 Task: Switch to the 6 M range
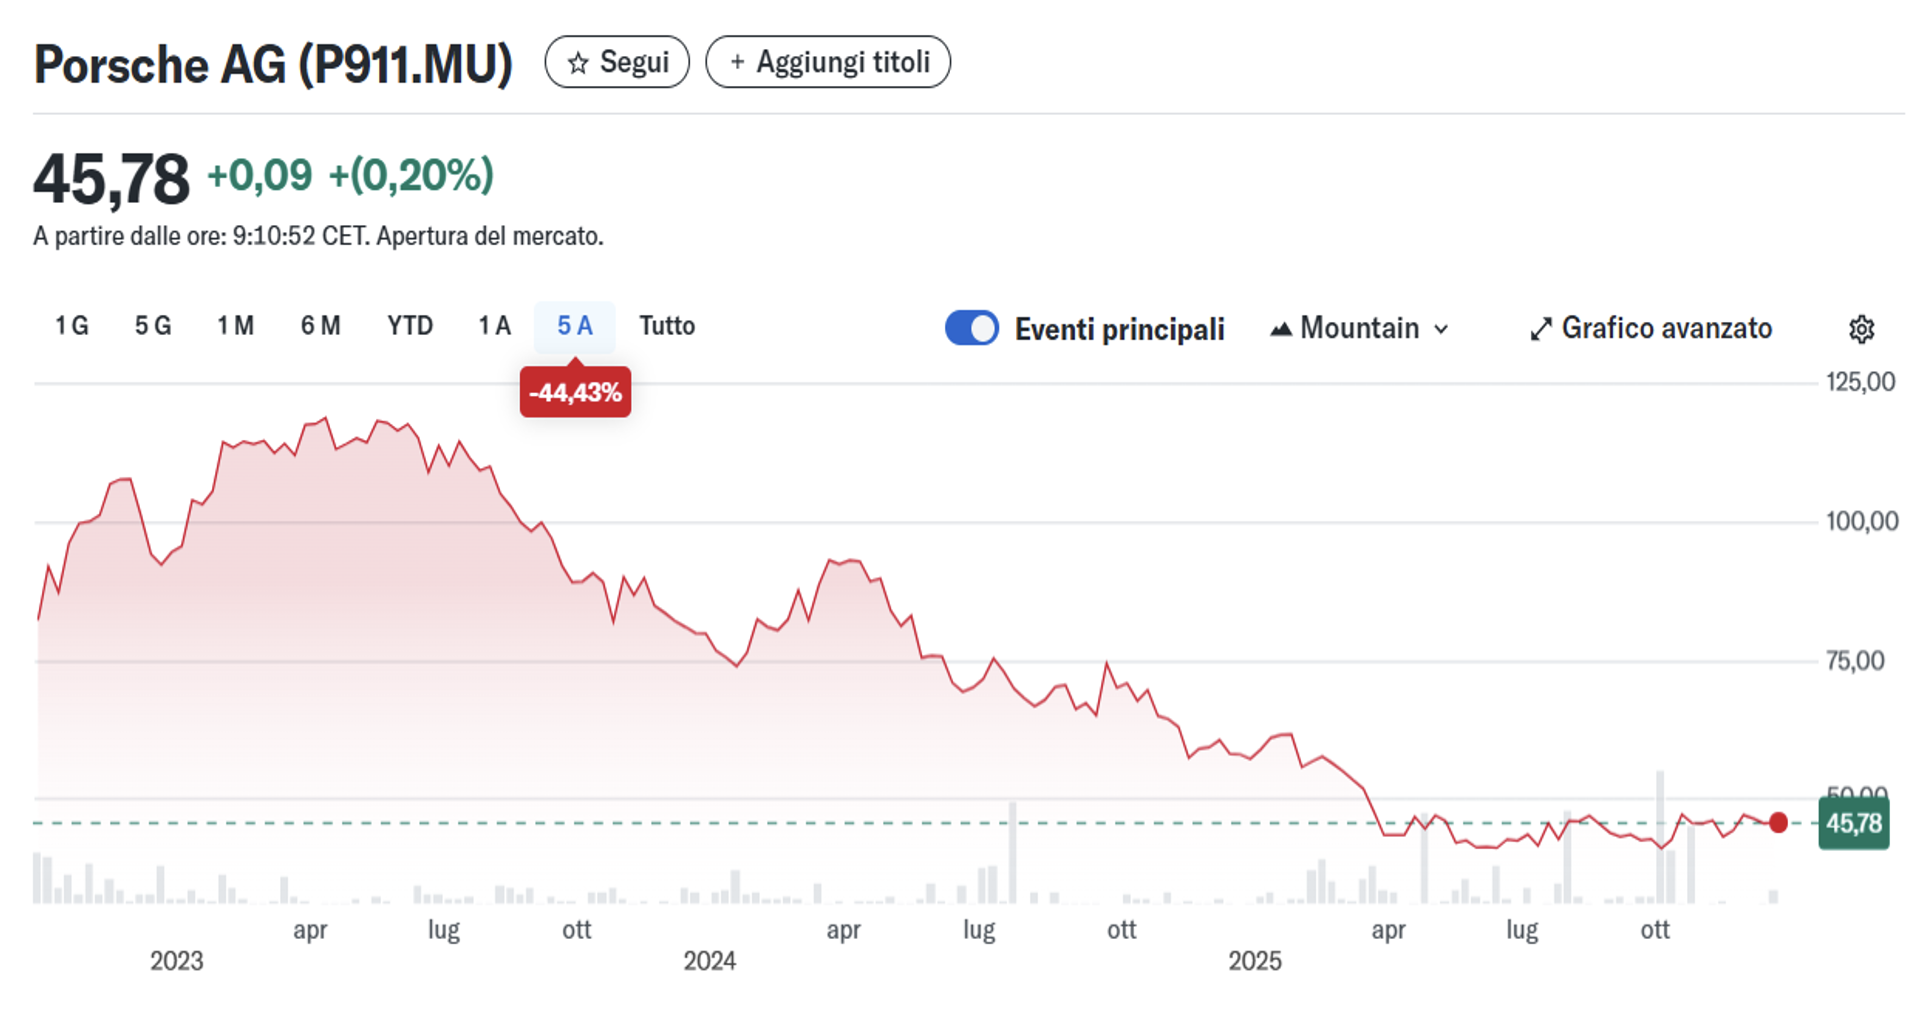point(320,326)
